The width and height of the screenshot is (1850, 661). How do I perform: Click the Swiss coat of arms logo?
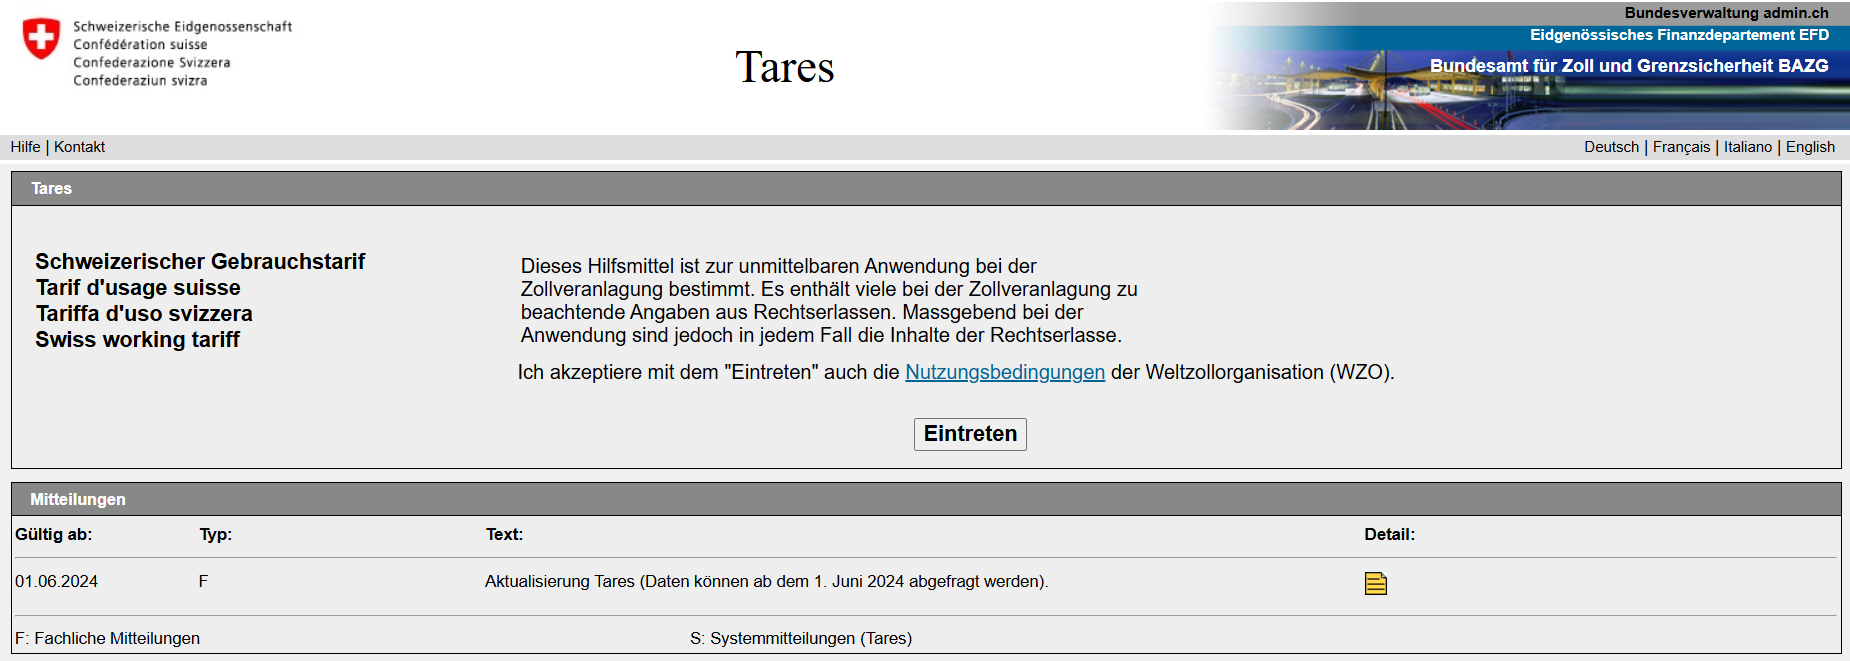41,39
